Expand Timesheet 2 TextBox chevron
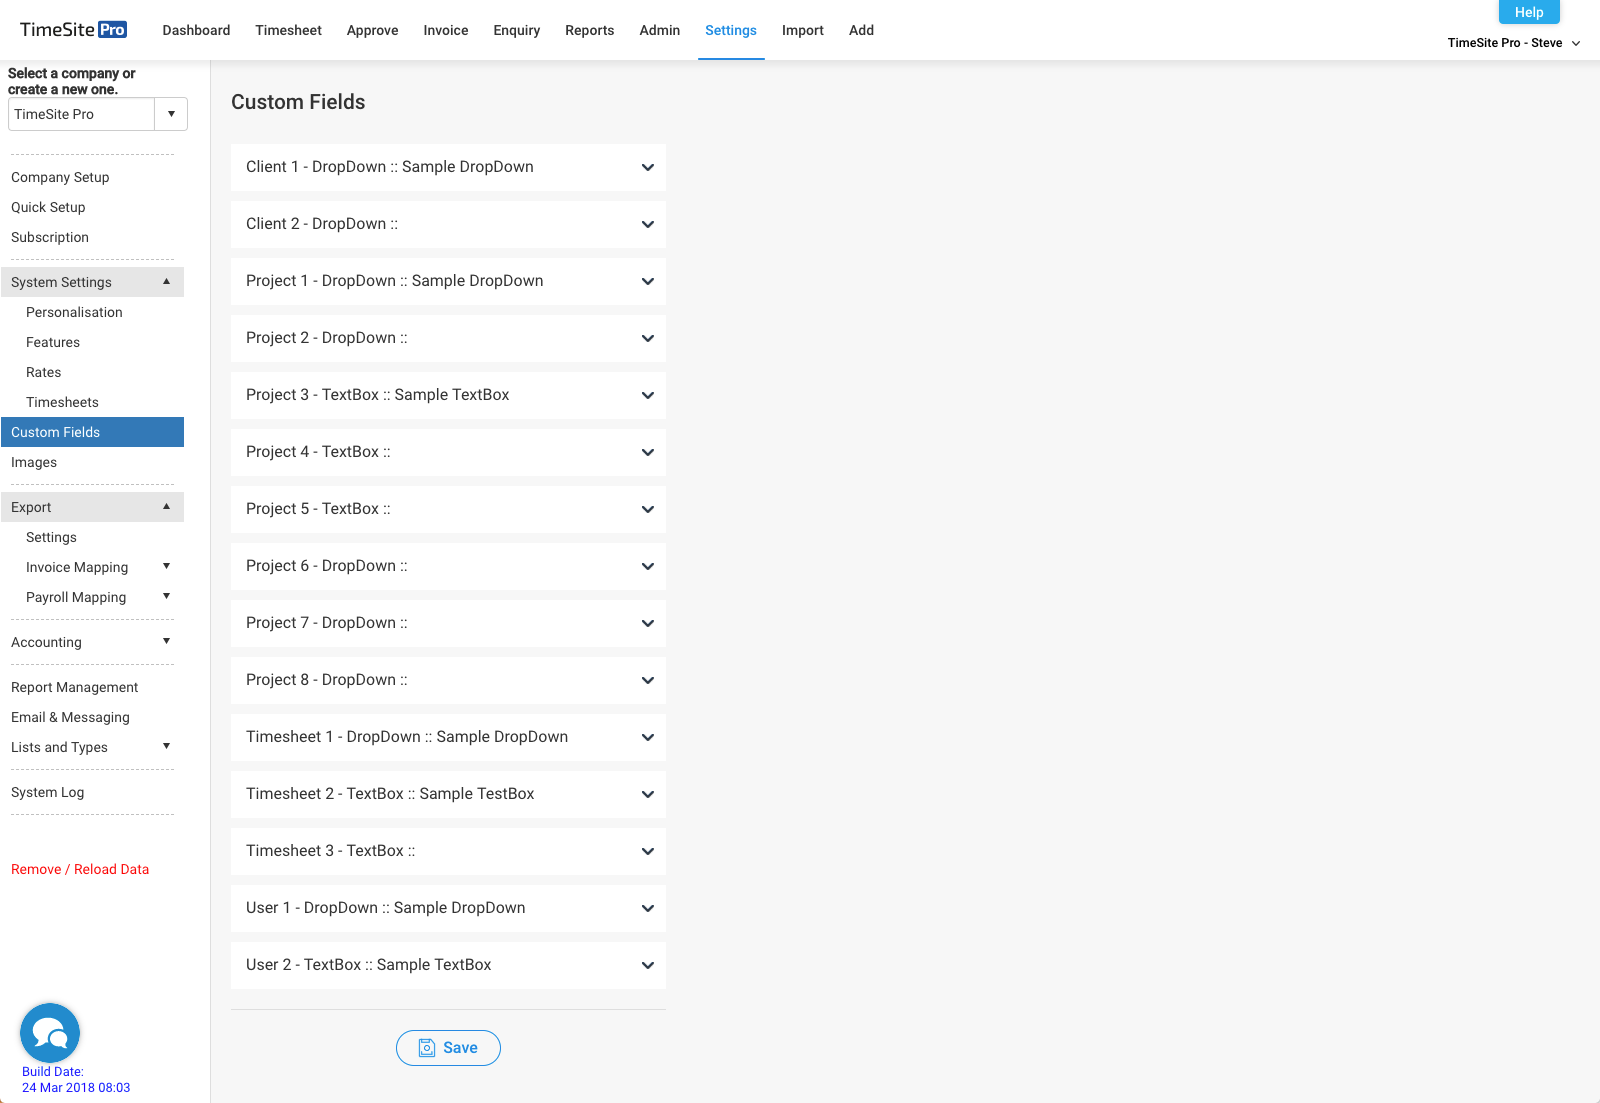The height and width of the screenshot is (1103, 1600). click(648, 795)
